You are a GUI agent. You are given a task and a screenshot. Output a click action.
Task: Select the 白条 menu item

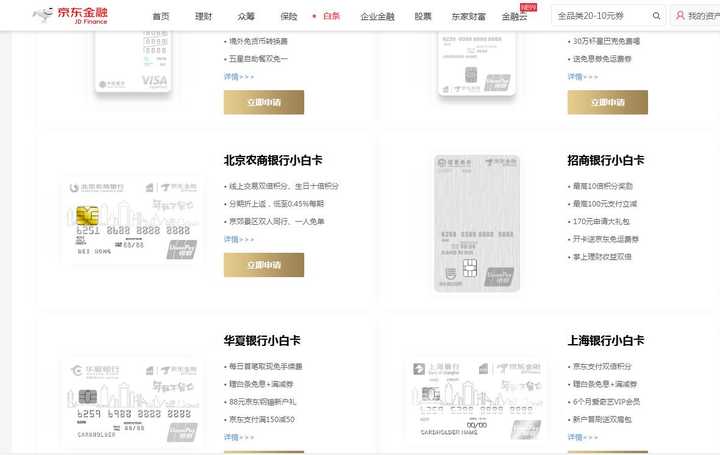(331, 17)
